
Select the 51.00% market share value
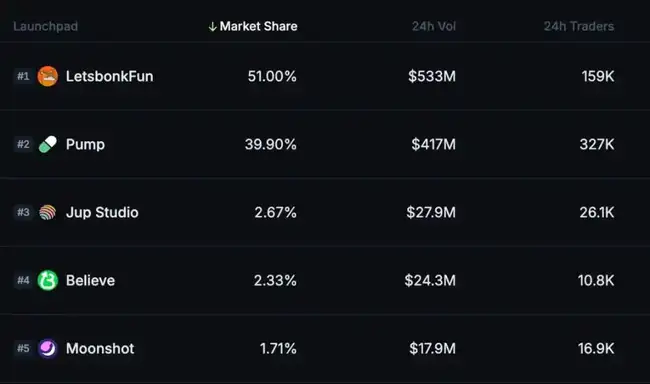pos(272,76)
